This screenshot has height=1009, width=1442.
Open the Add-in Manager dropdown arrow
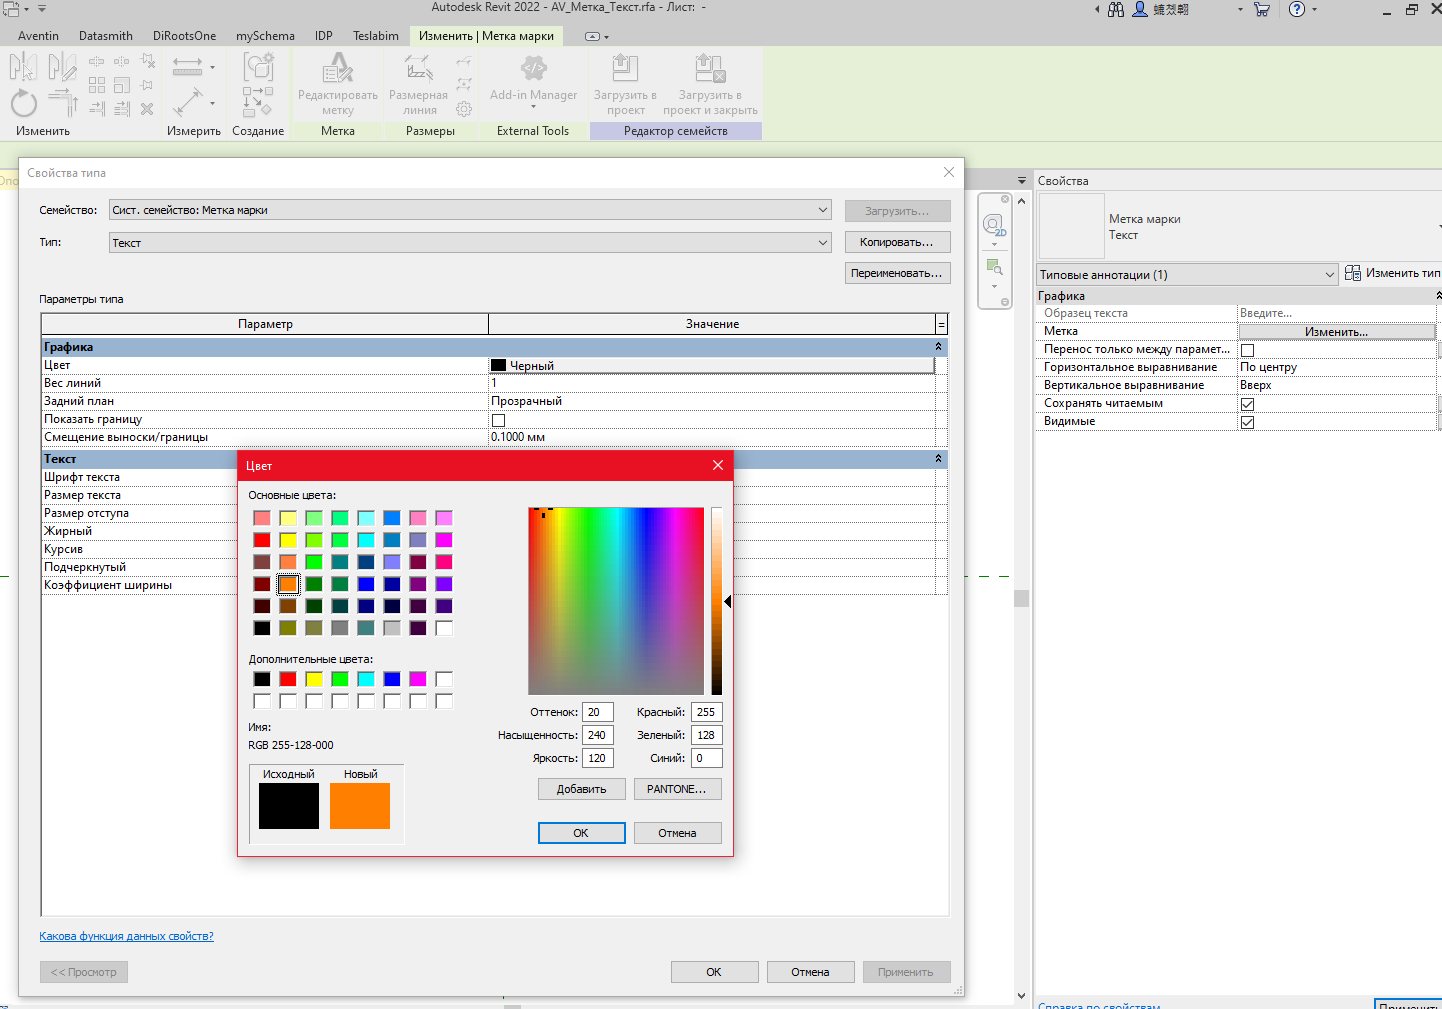pos(533,107)
